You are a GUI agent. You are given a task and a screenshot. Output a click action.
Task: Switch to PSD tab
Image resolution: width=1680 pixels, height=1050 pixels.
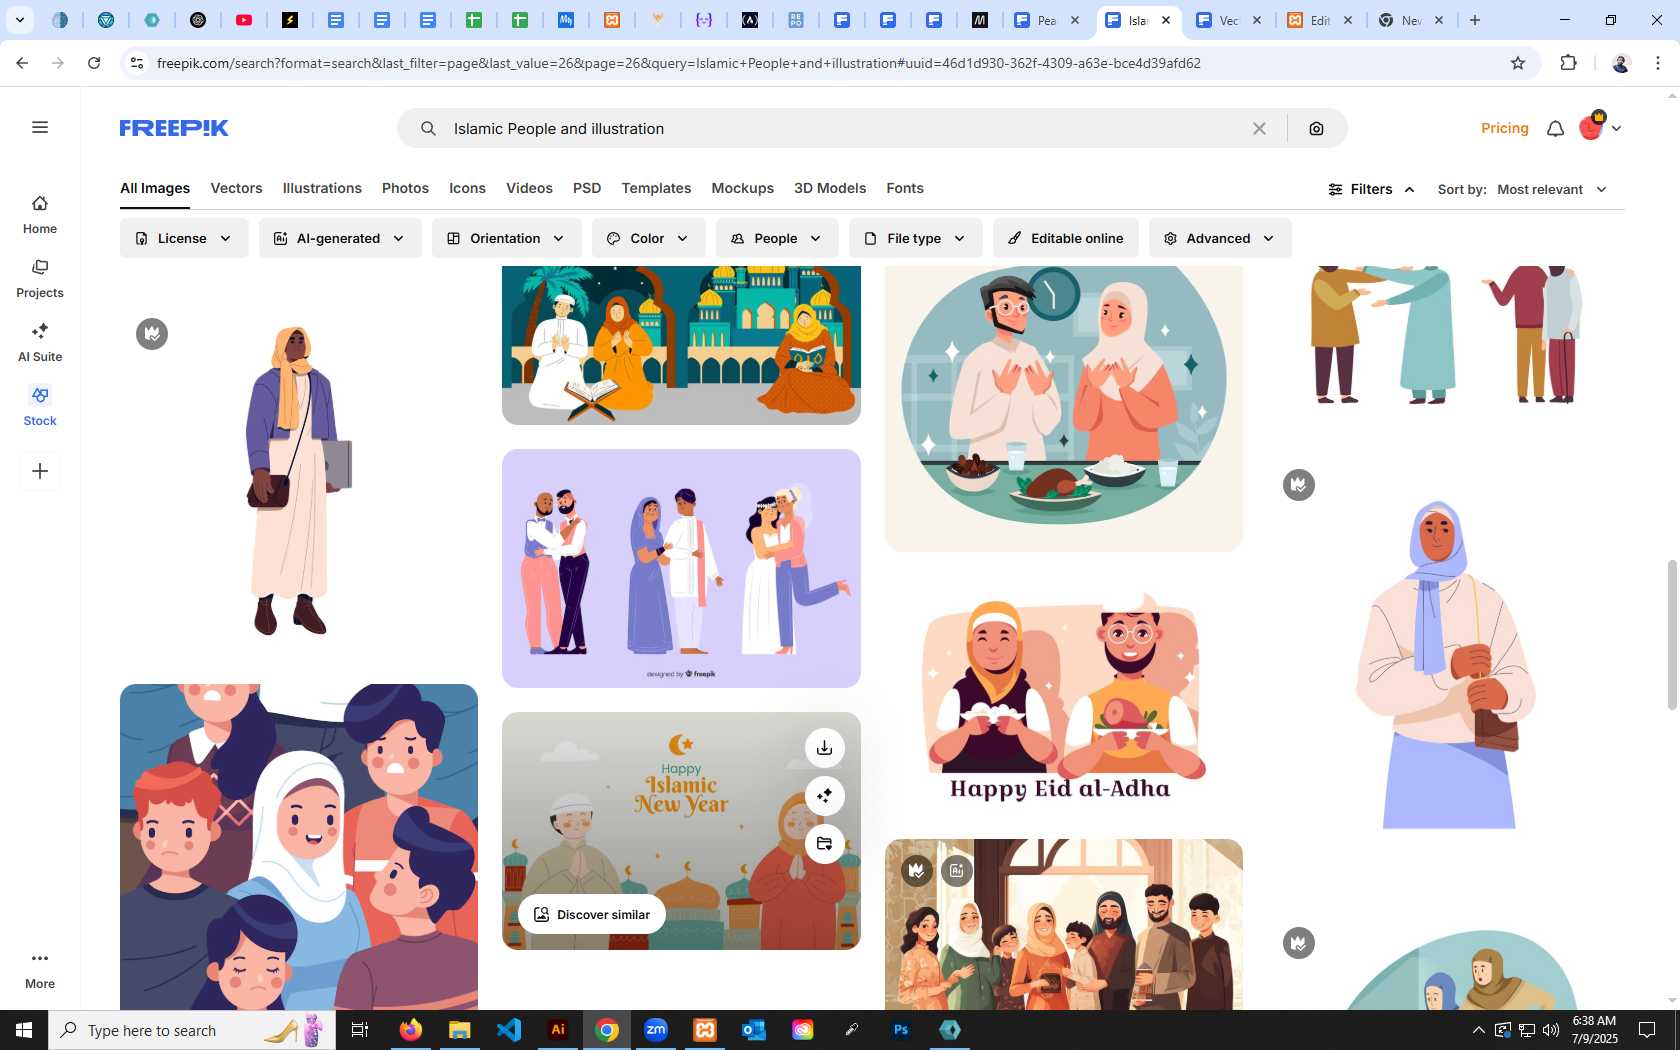tap(587, 188)
